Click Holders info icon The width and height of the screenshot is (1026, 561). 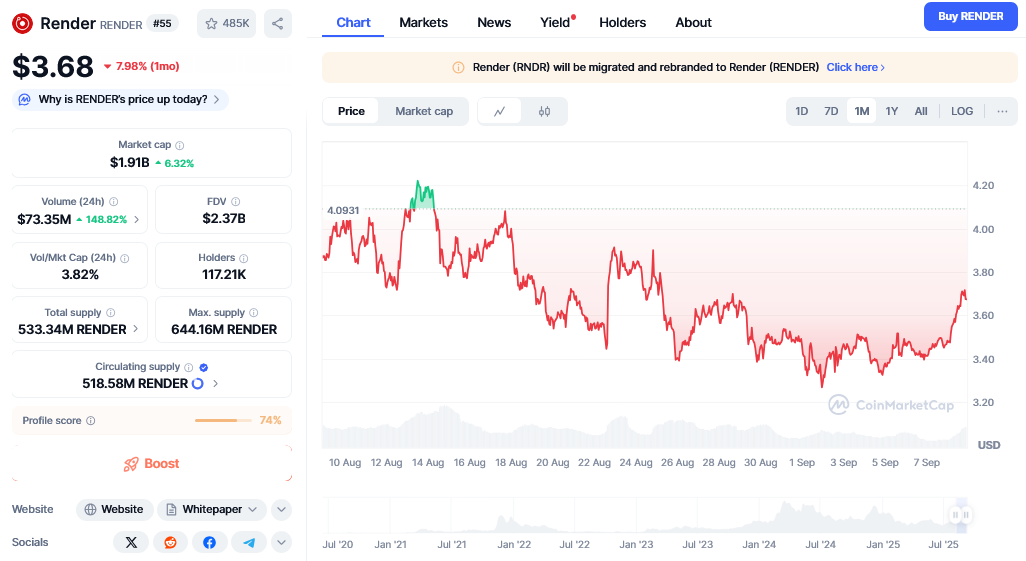243,258
